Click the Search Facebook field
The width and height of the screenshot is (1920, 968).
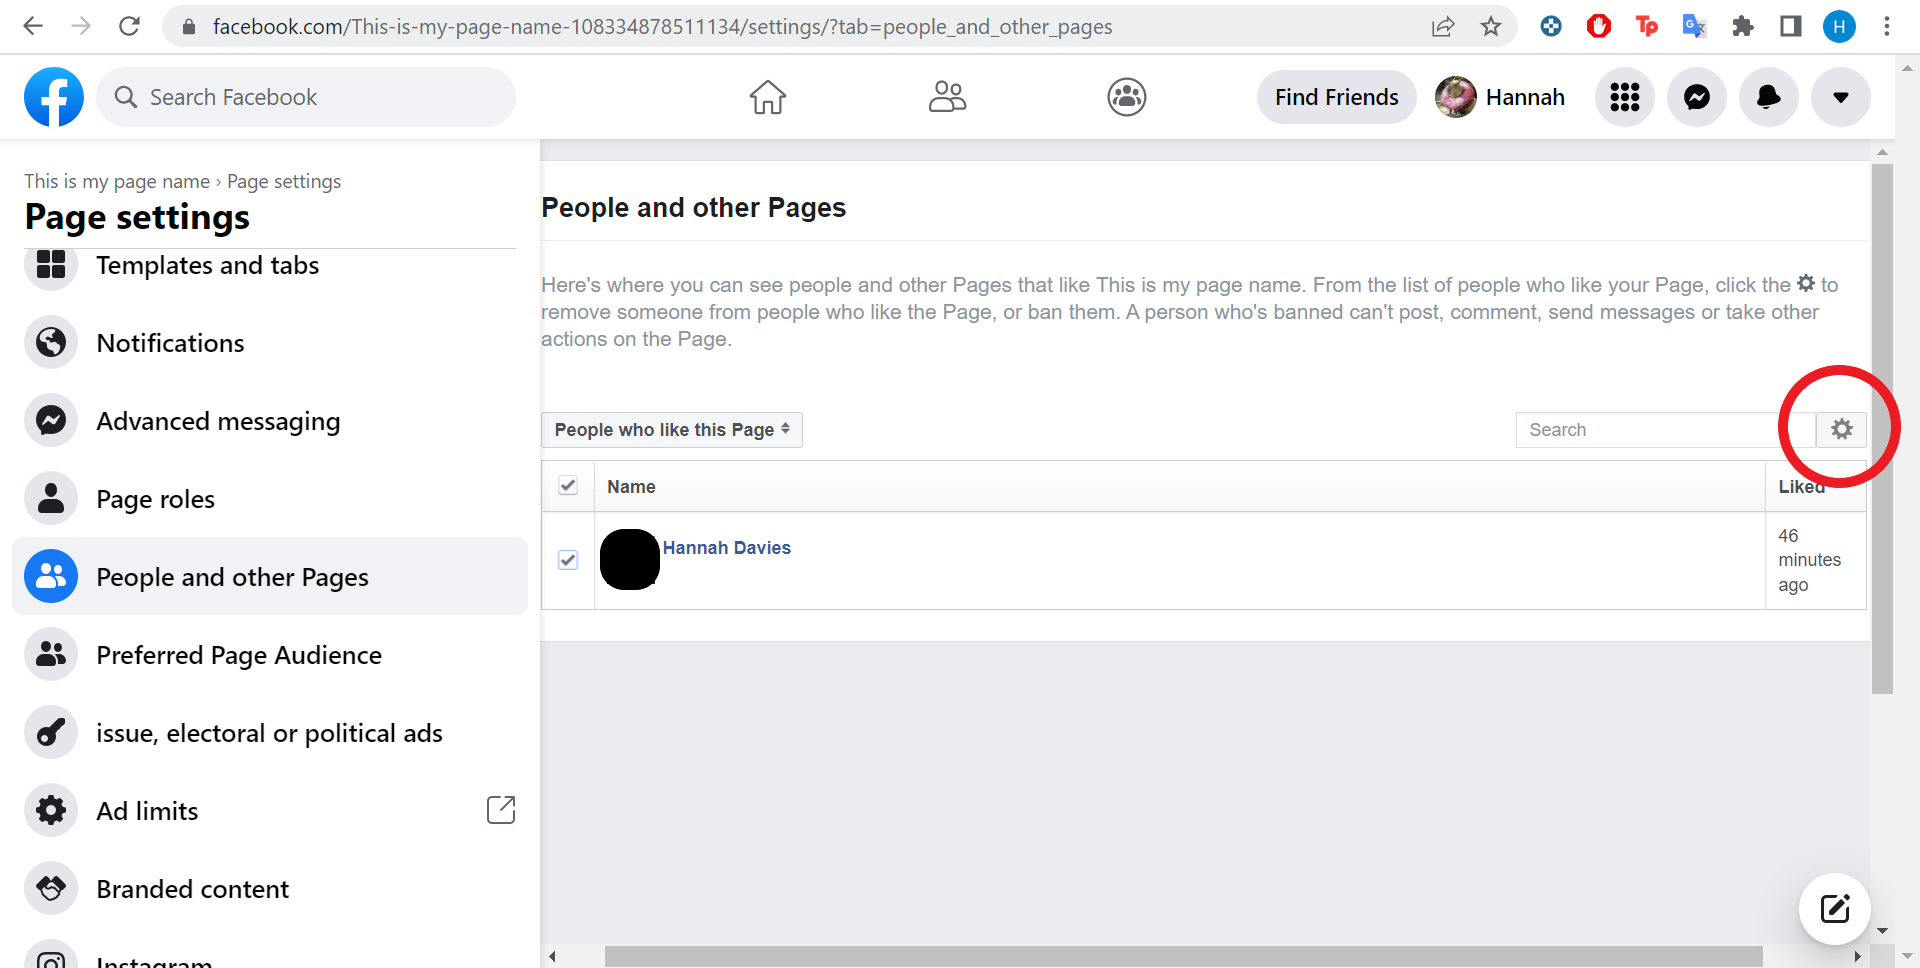306,97
